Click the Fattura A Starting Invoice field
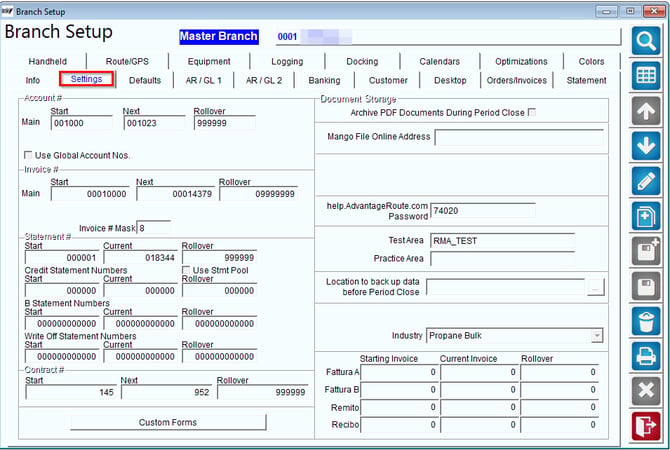Viewport: 670px width, 450px height. click(x=400, y=372)
